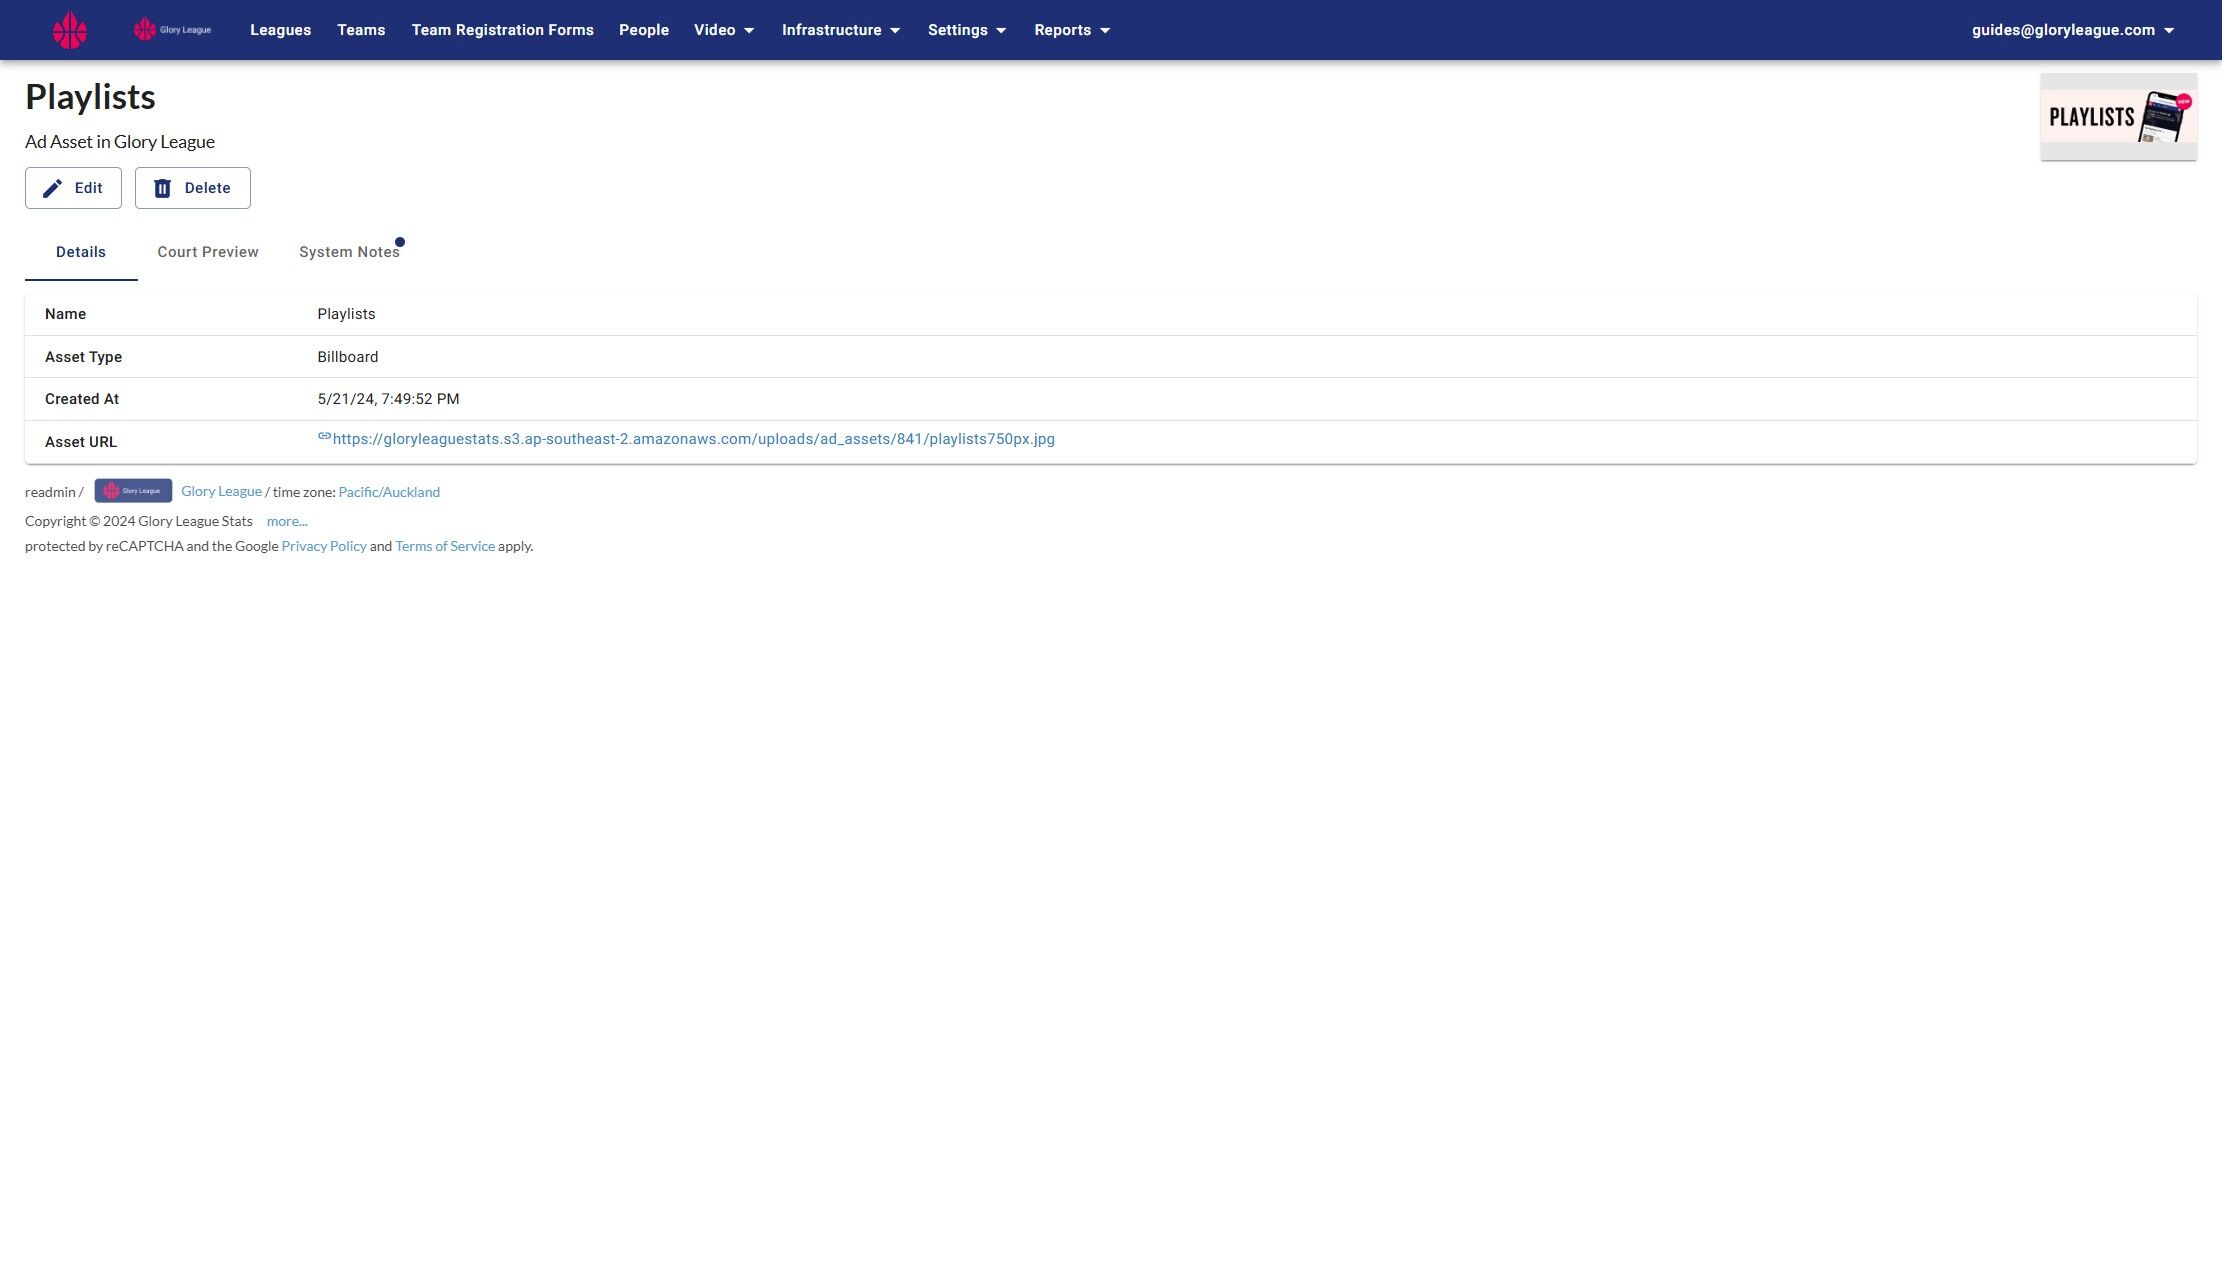Switch to the Court Preview tab

click(208, 252)
